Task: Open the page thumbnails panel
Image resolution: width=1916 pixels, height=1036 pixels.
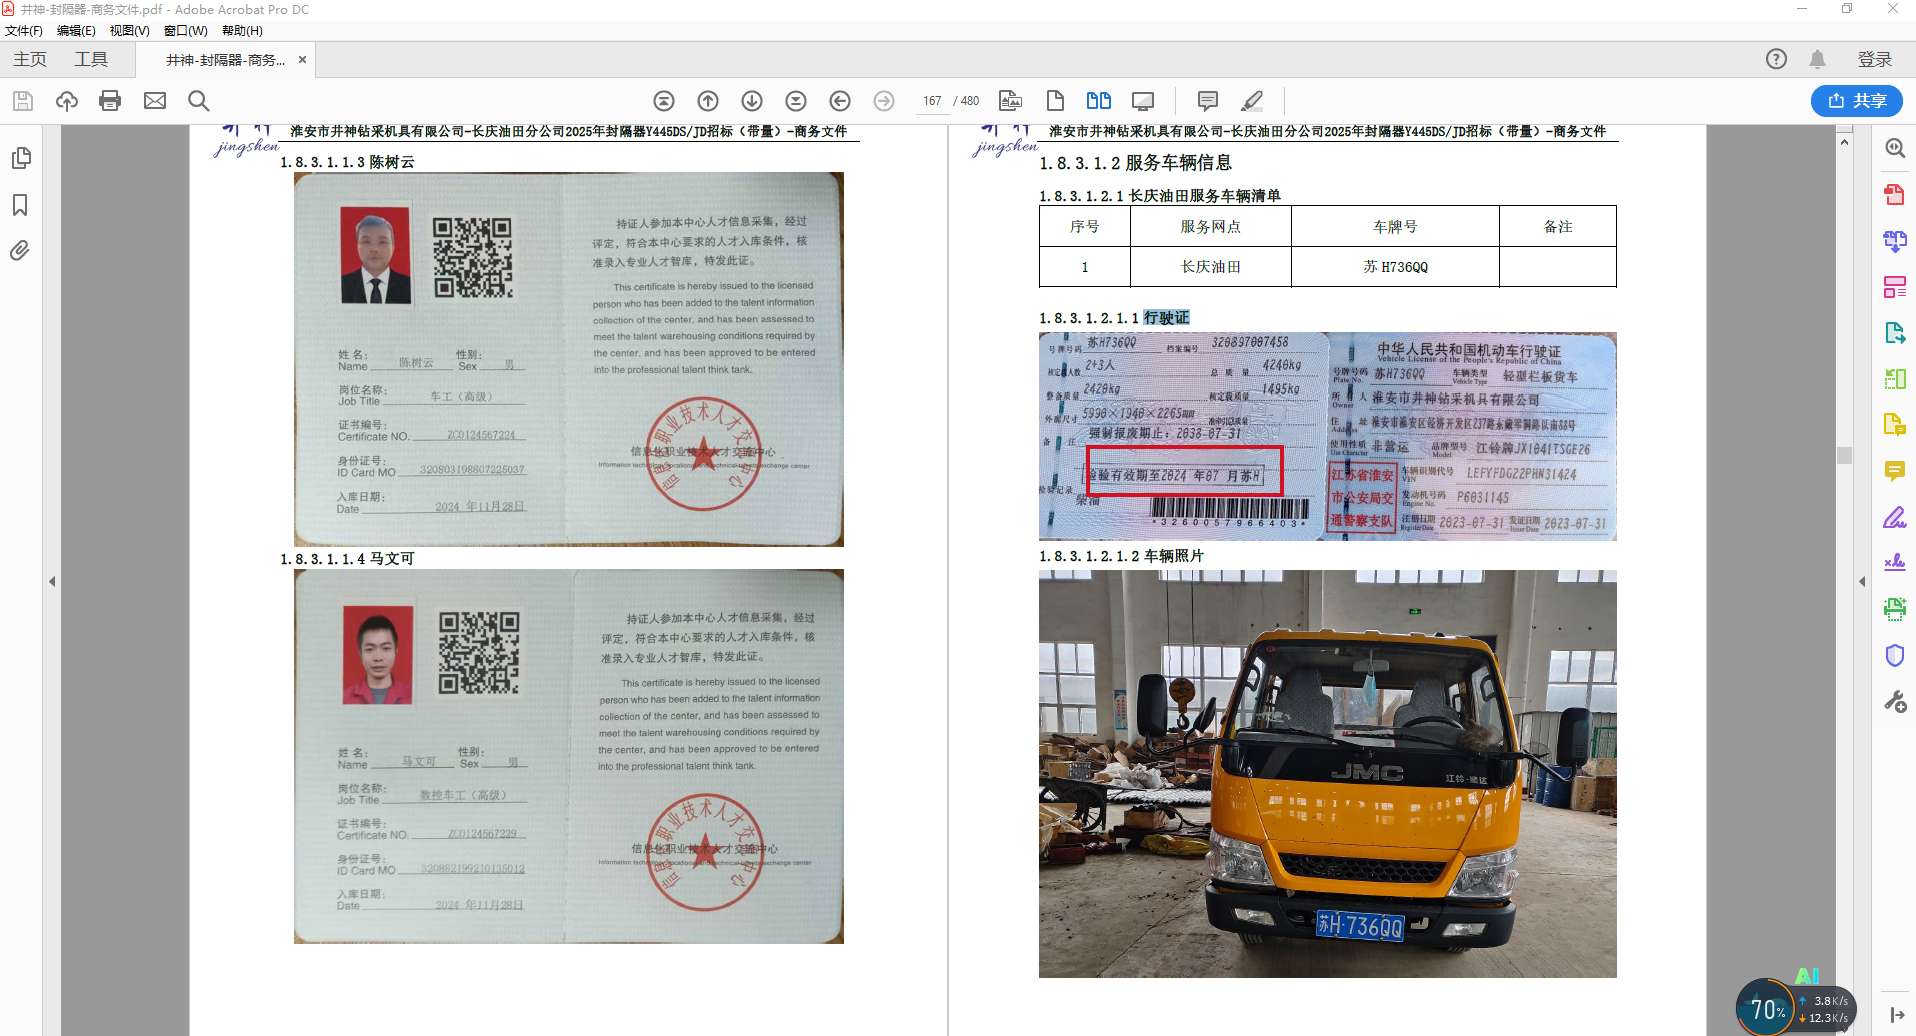Action: click(20, 158)
